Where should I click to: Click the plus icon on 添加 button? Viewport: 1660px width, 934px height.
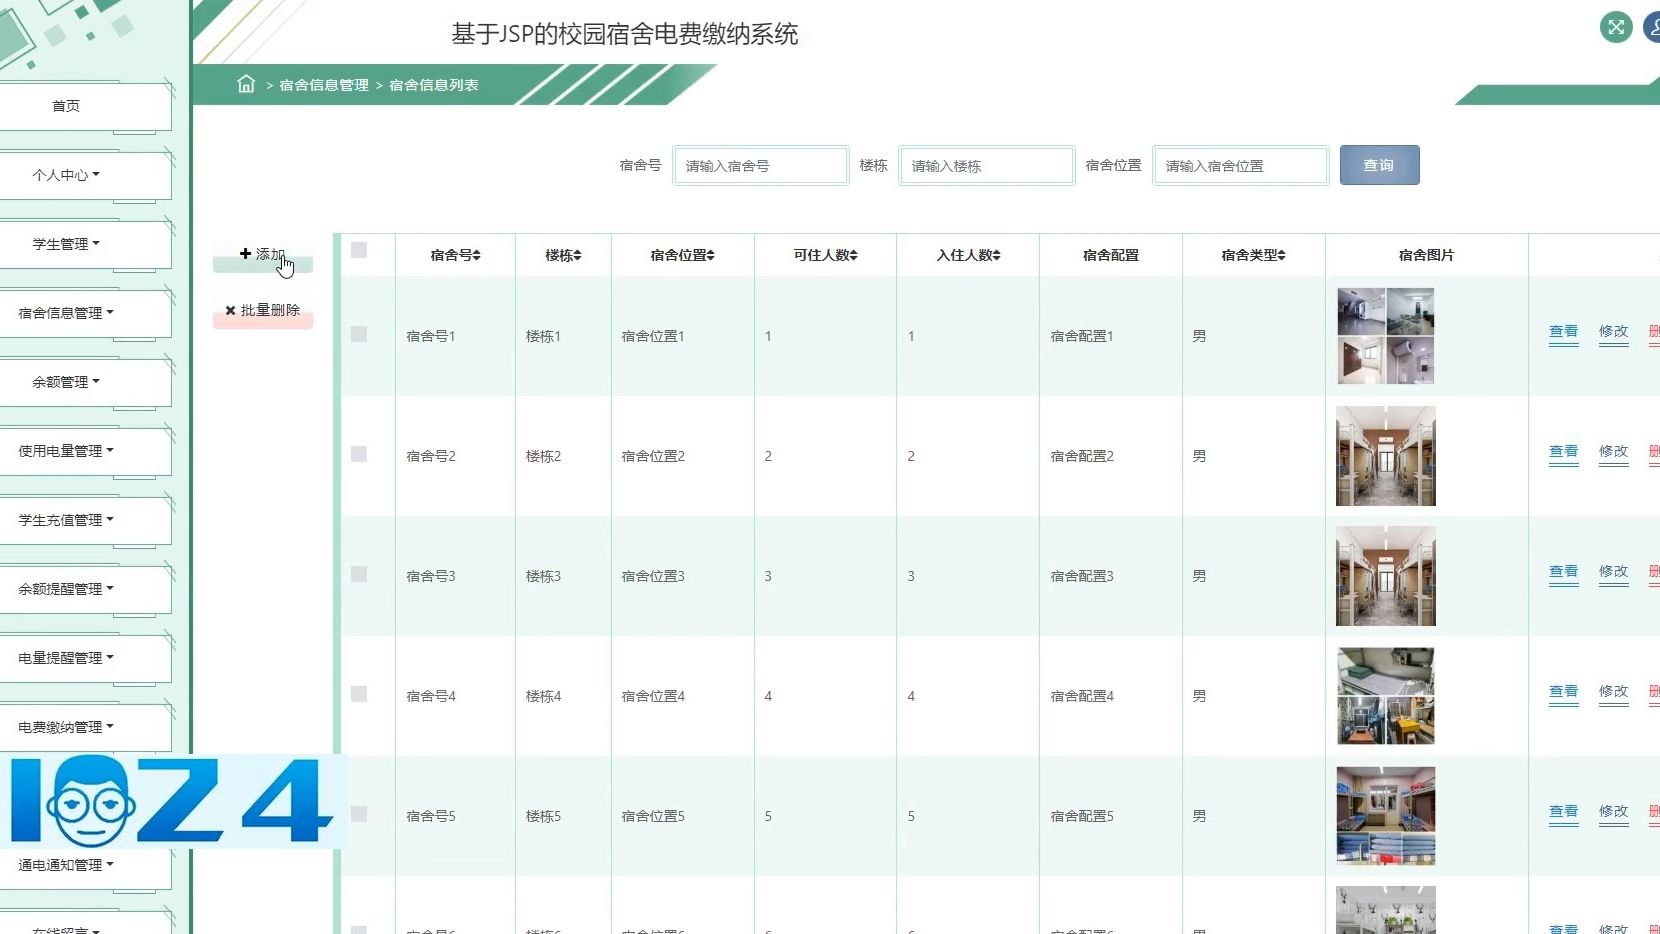[245, 254]
